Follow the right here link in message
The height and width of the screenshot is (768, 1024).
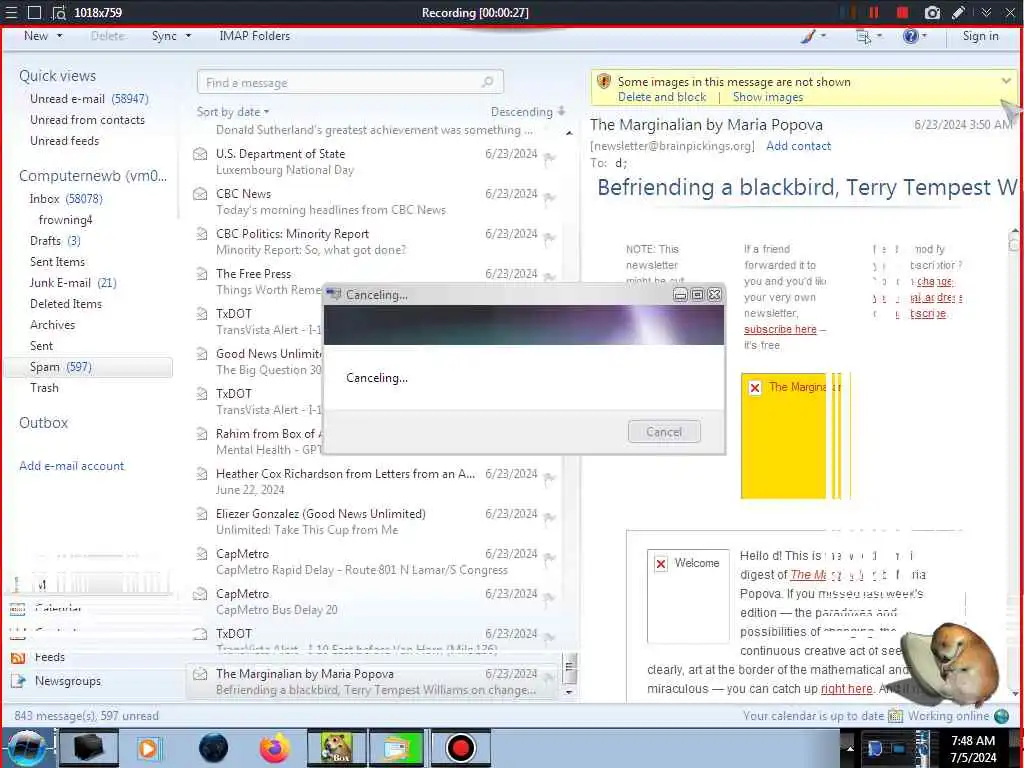(x=846, y=688)
